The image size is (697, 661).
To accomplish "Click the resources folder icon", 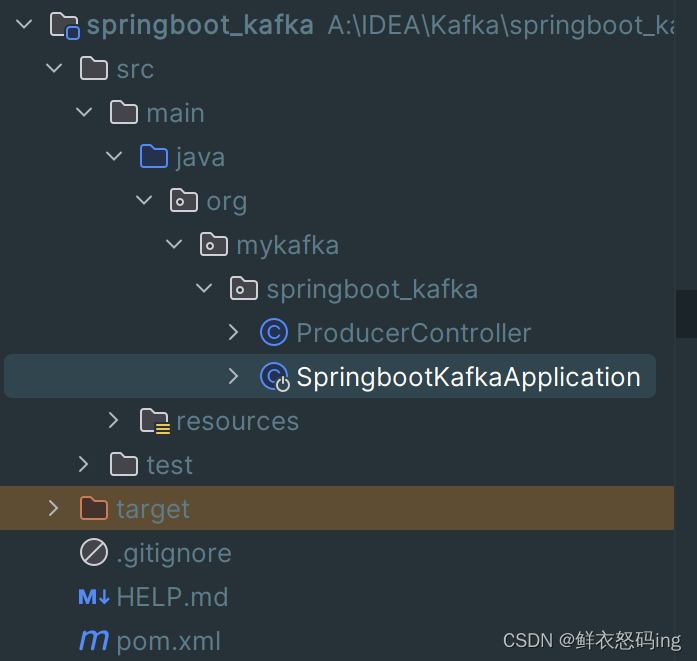I will pos(154,421).
